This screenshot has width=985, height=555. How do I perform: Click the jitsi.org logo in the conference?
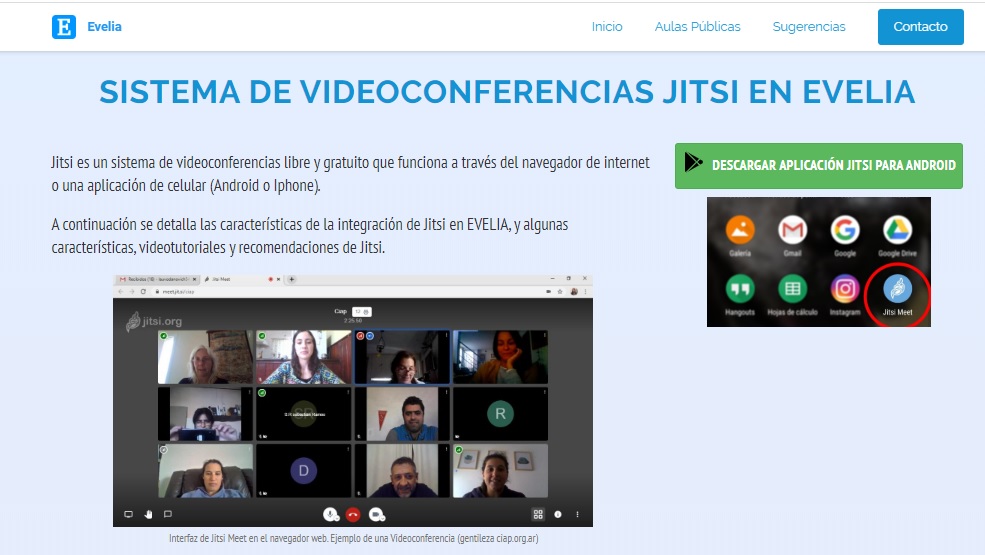point(154,321)
